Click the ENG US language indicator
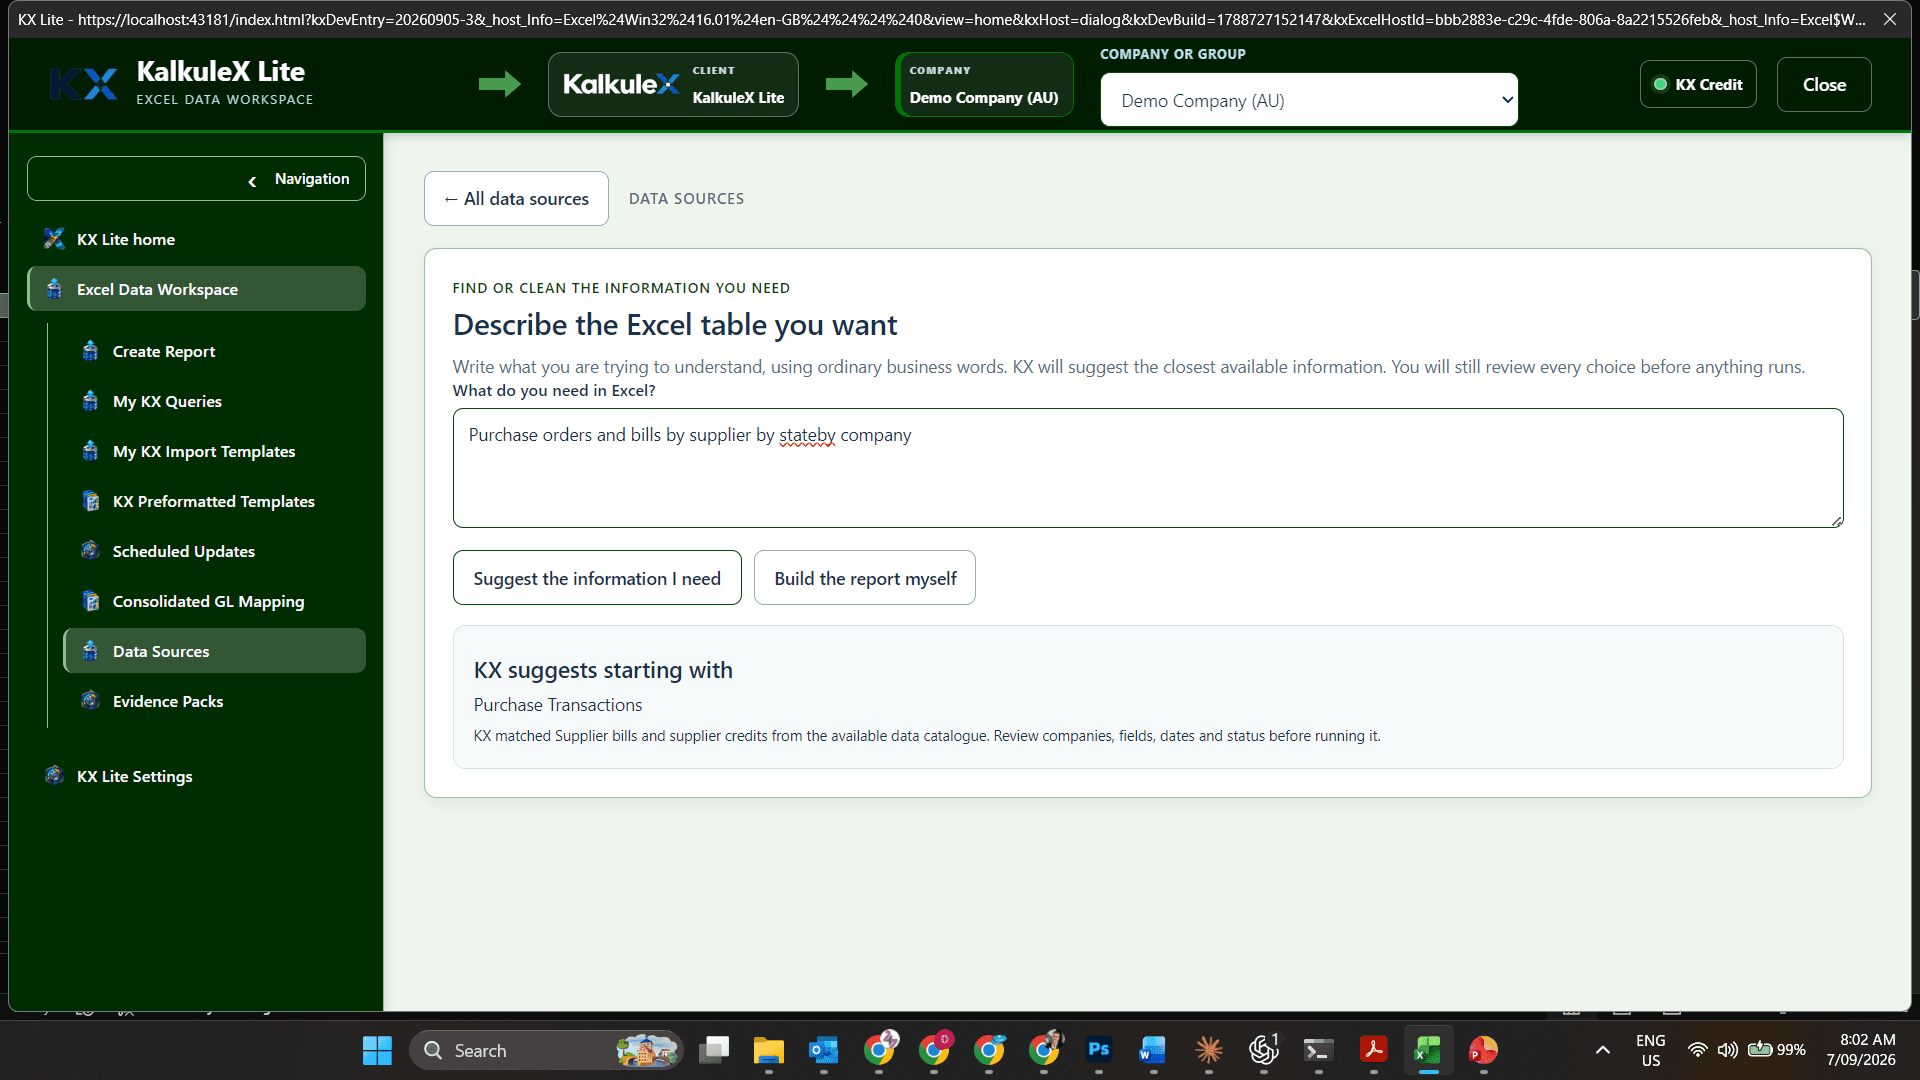Image resolution: width=1920 pixels, height=1080 pixels. tap(1651, 1050)
